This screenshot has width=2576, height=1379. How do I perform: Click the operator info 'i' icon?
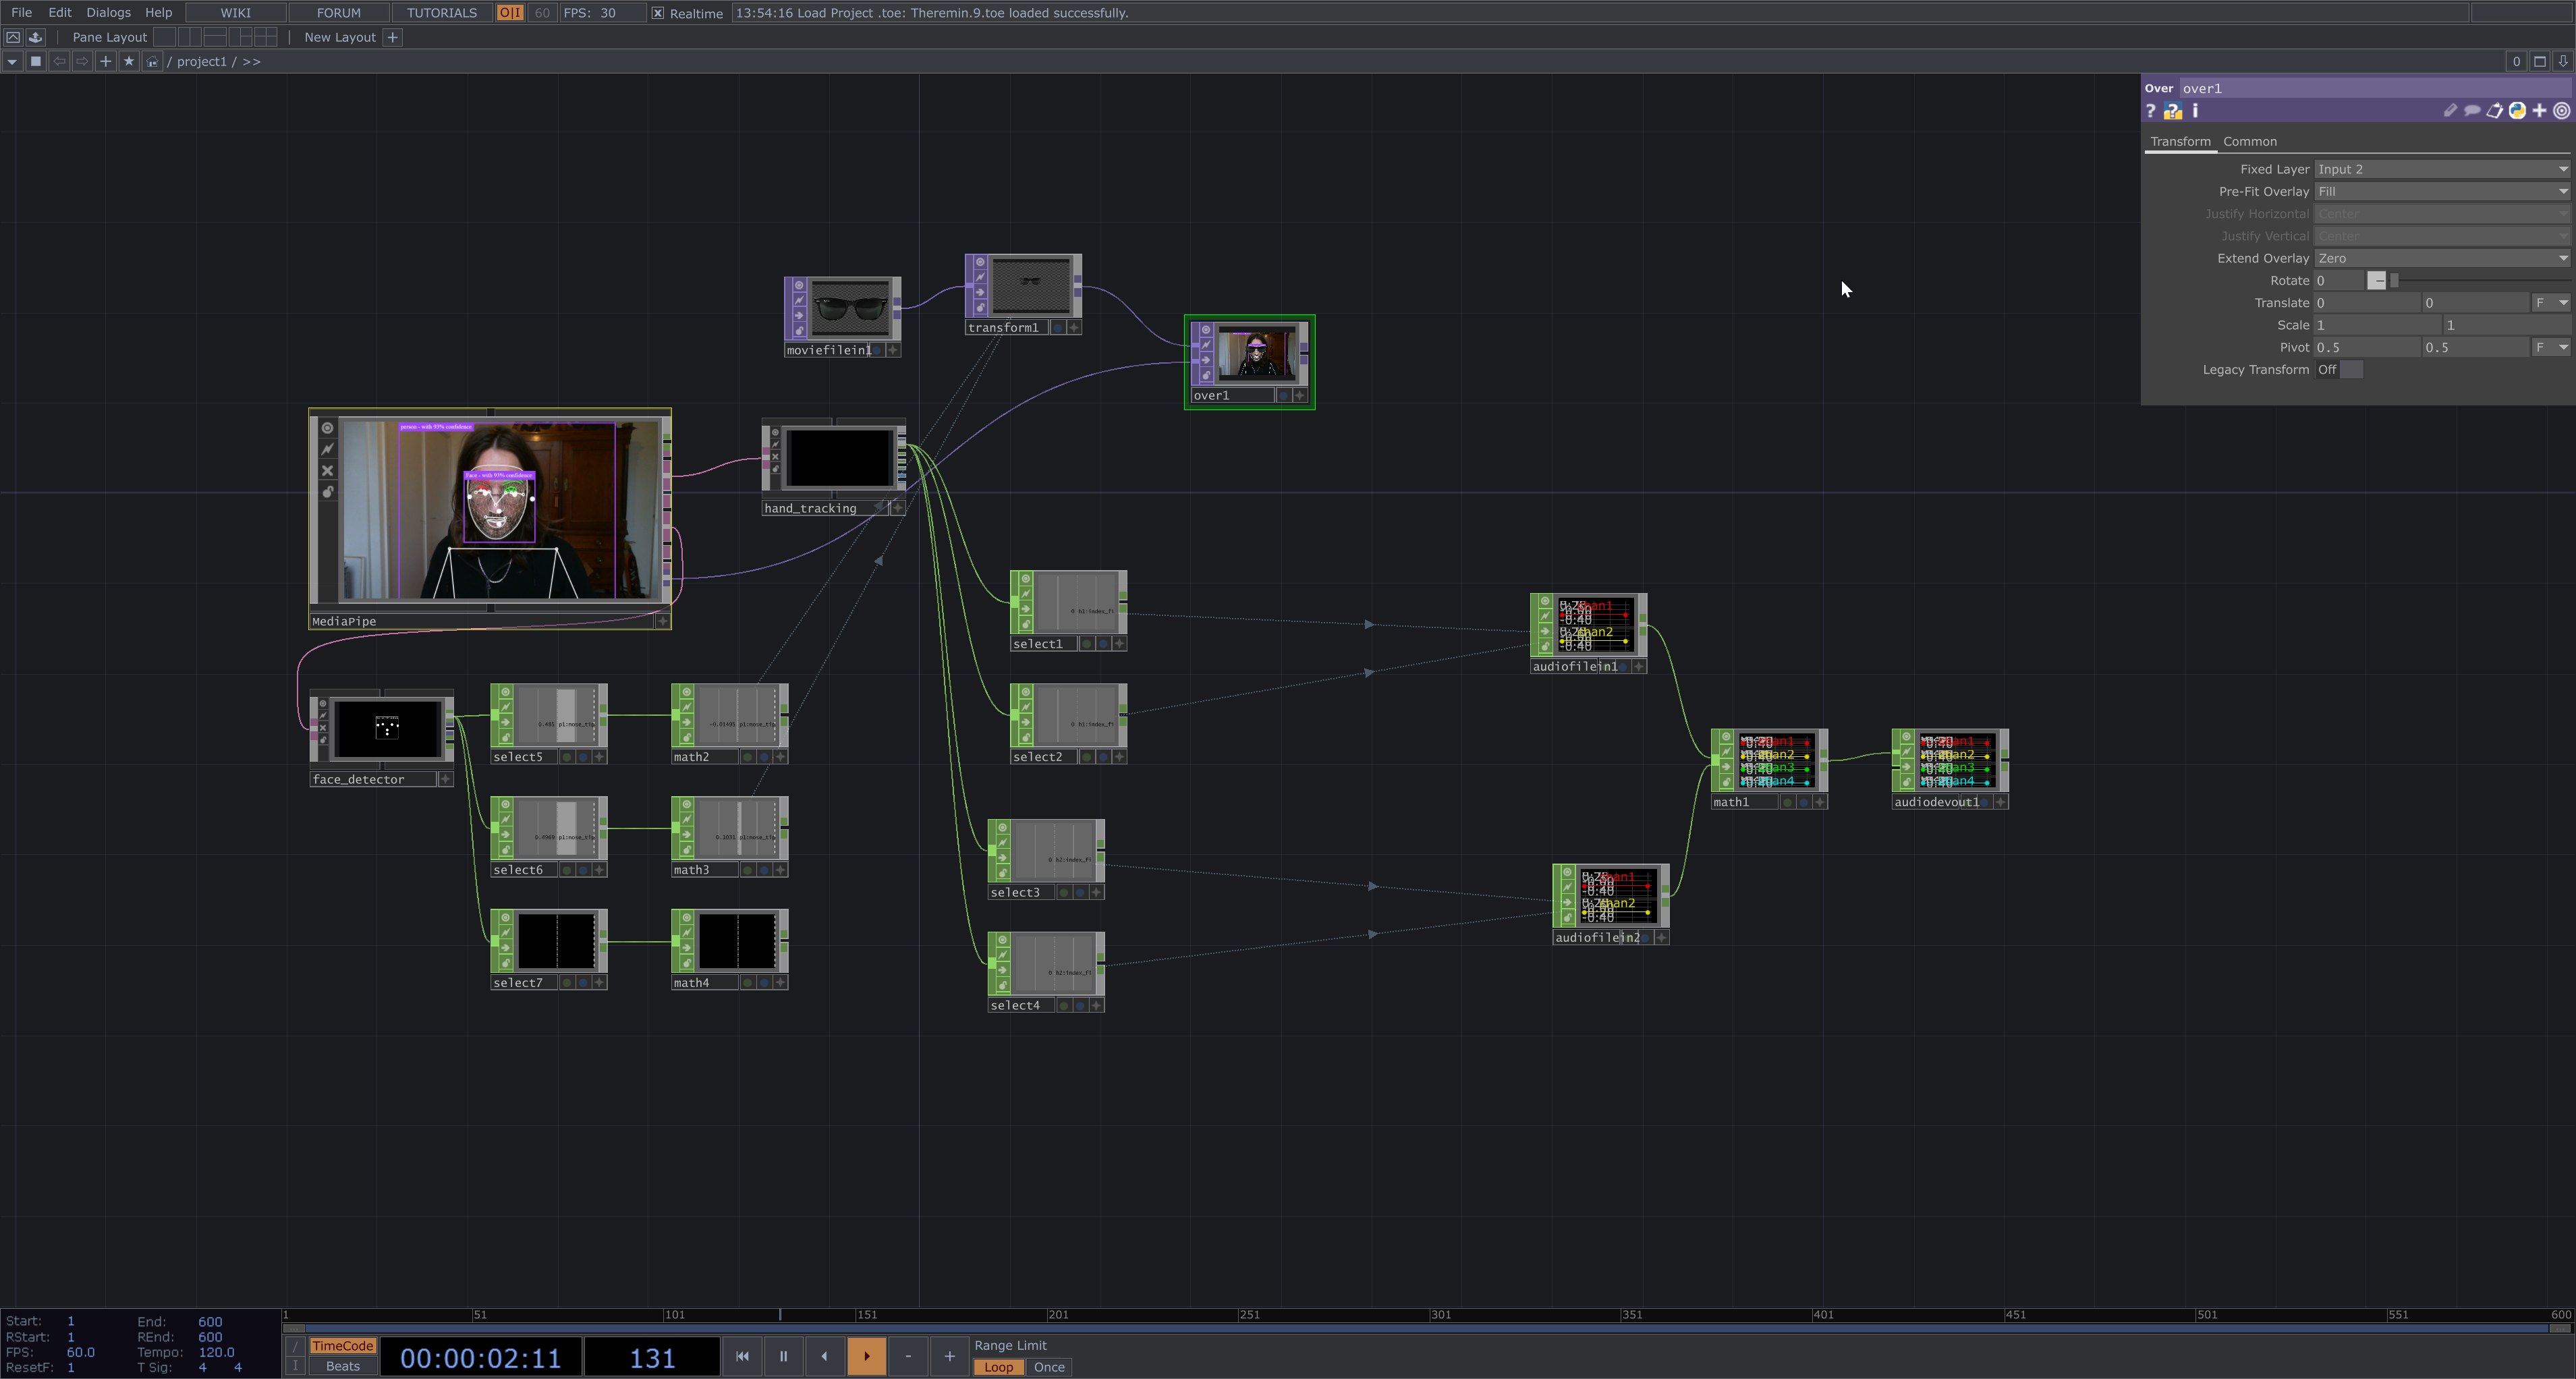2195,111
